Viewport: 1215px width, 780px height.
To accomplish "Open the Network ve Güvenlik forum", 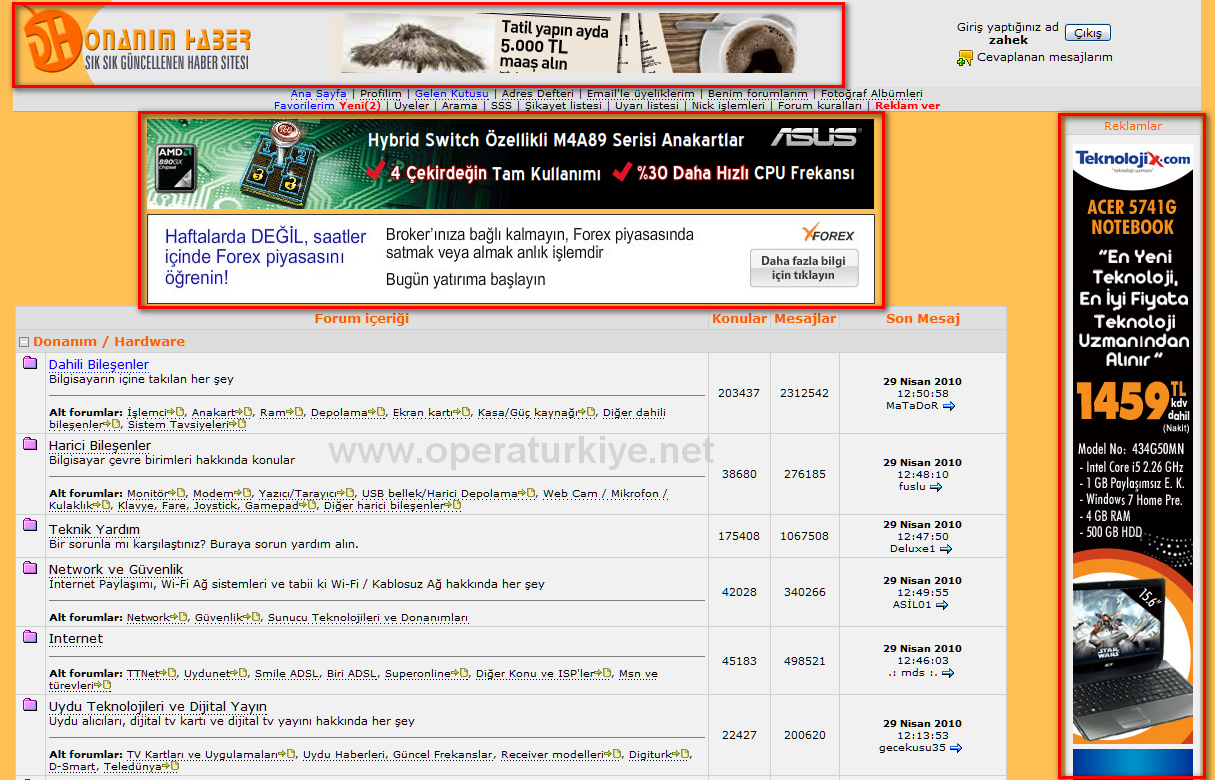I will point(116,569).
